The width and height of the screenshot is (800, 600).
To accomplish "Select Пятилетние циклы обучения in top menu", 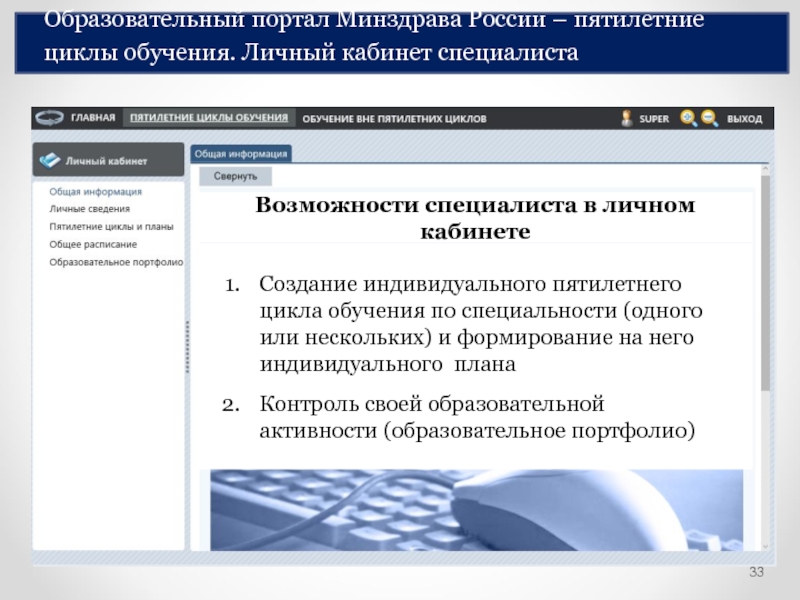I will click(209, 118).
